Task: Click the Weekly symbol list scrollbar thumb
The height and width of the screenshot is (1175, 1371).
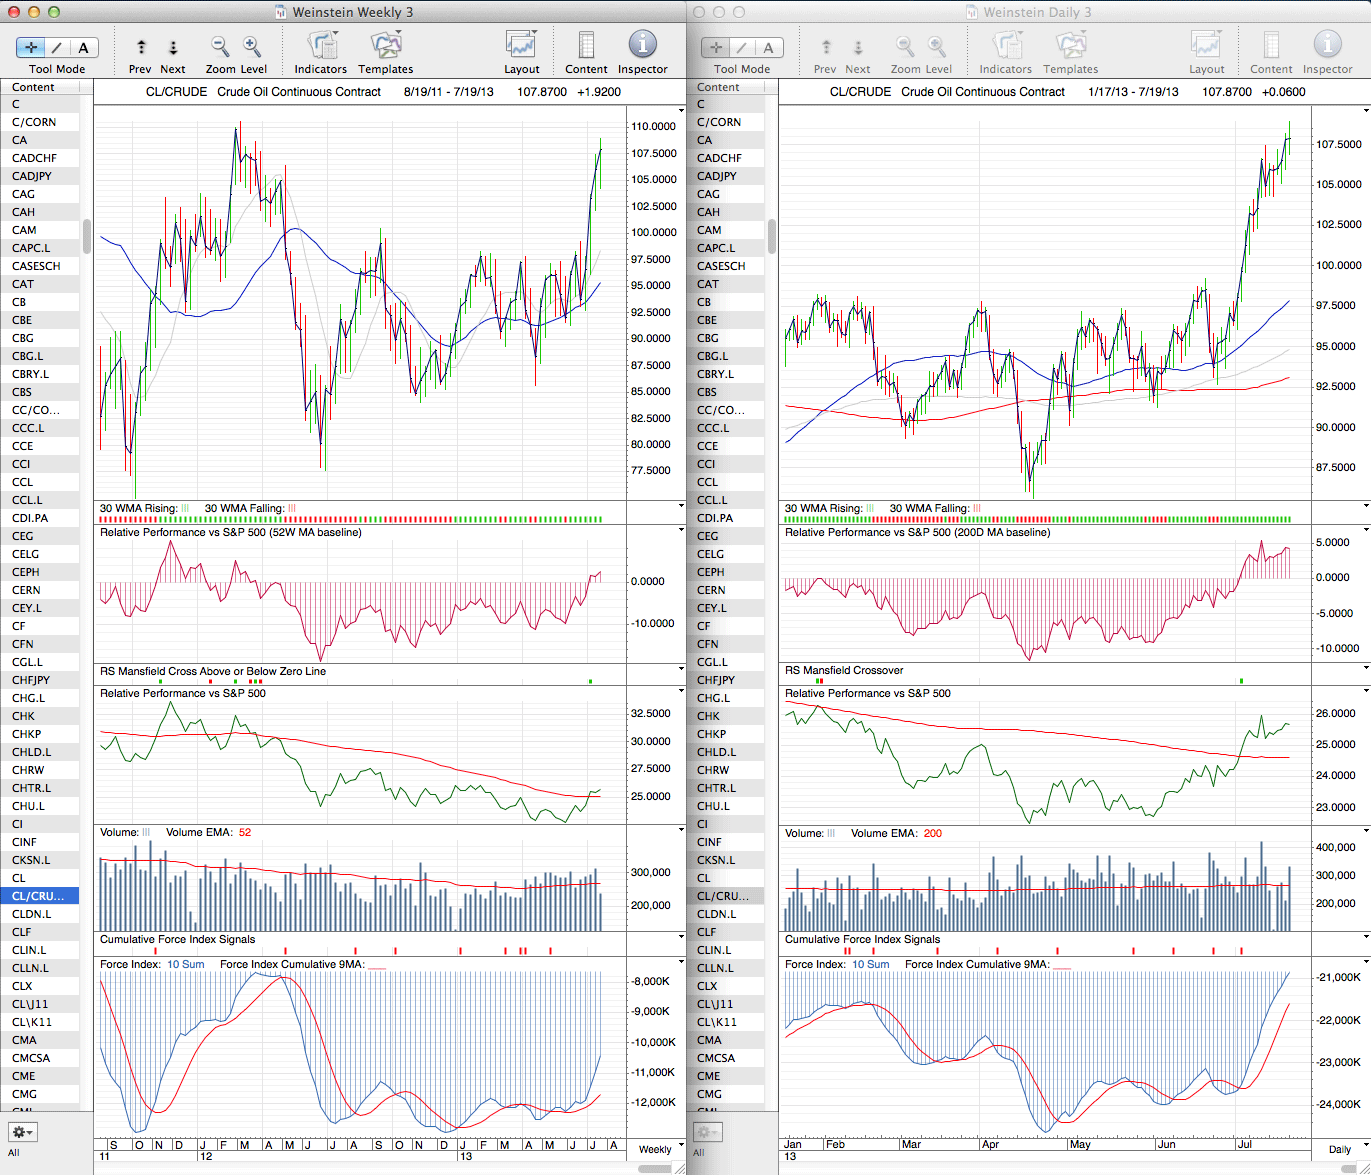Action: point(87,237)
